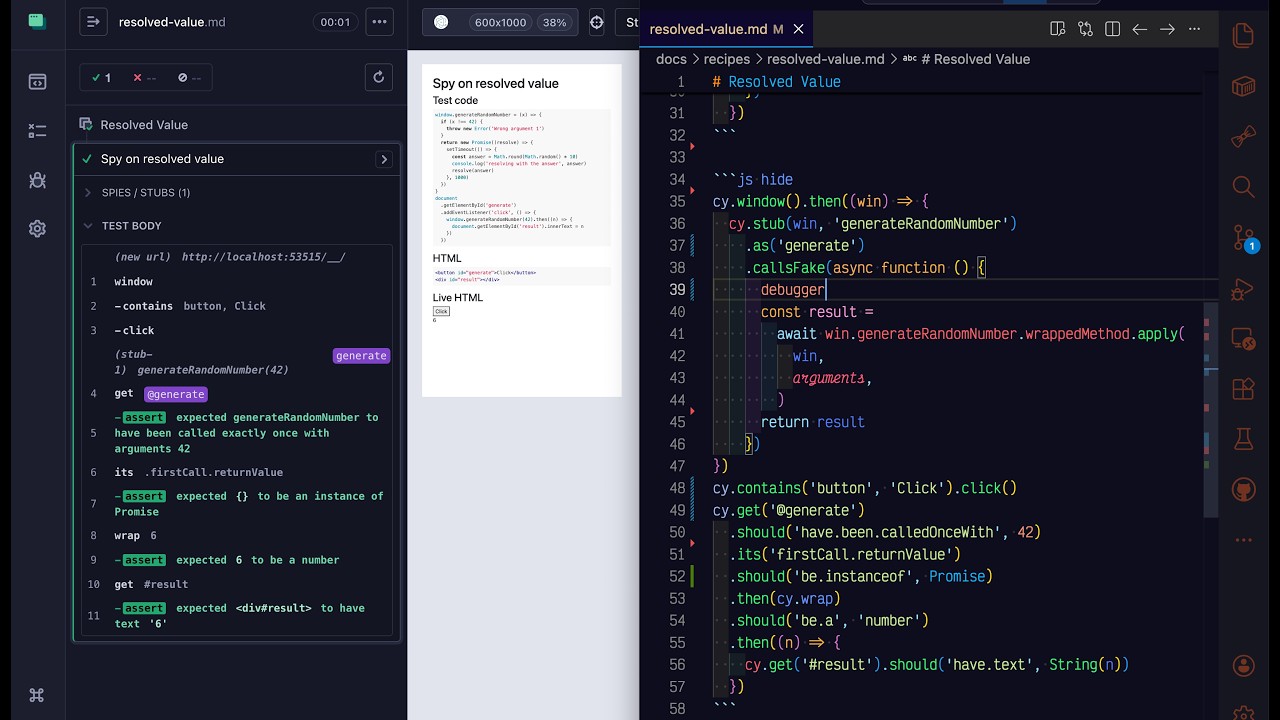1280x720 pixels.
Task: Click assert expected 6 to be a number
Action: (x=237, y=560)
